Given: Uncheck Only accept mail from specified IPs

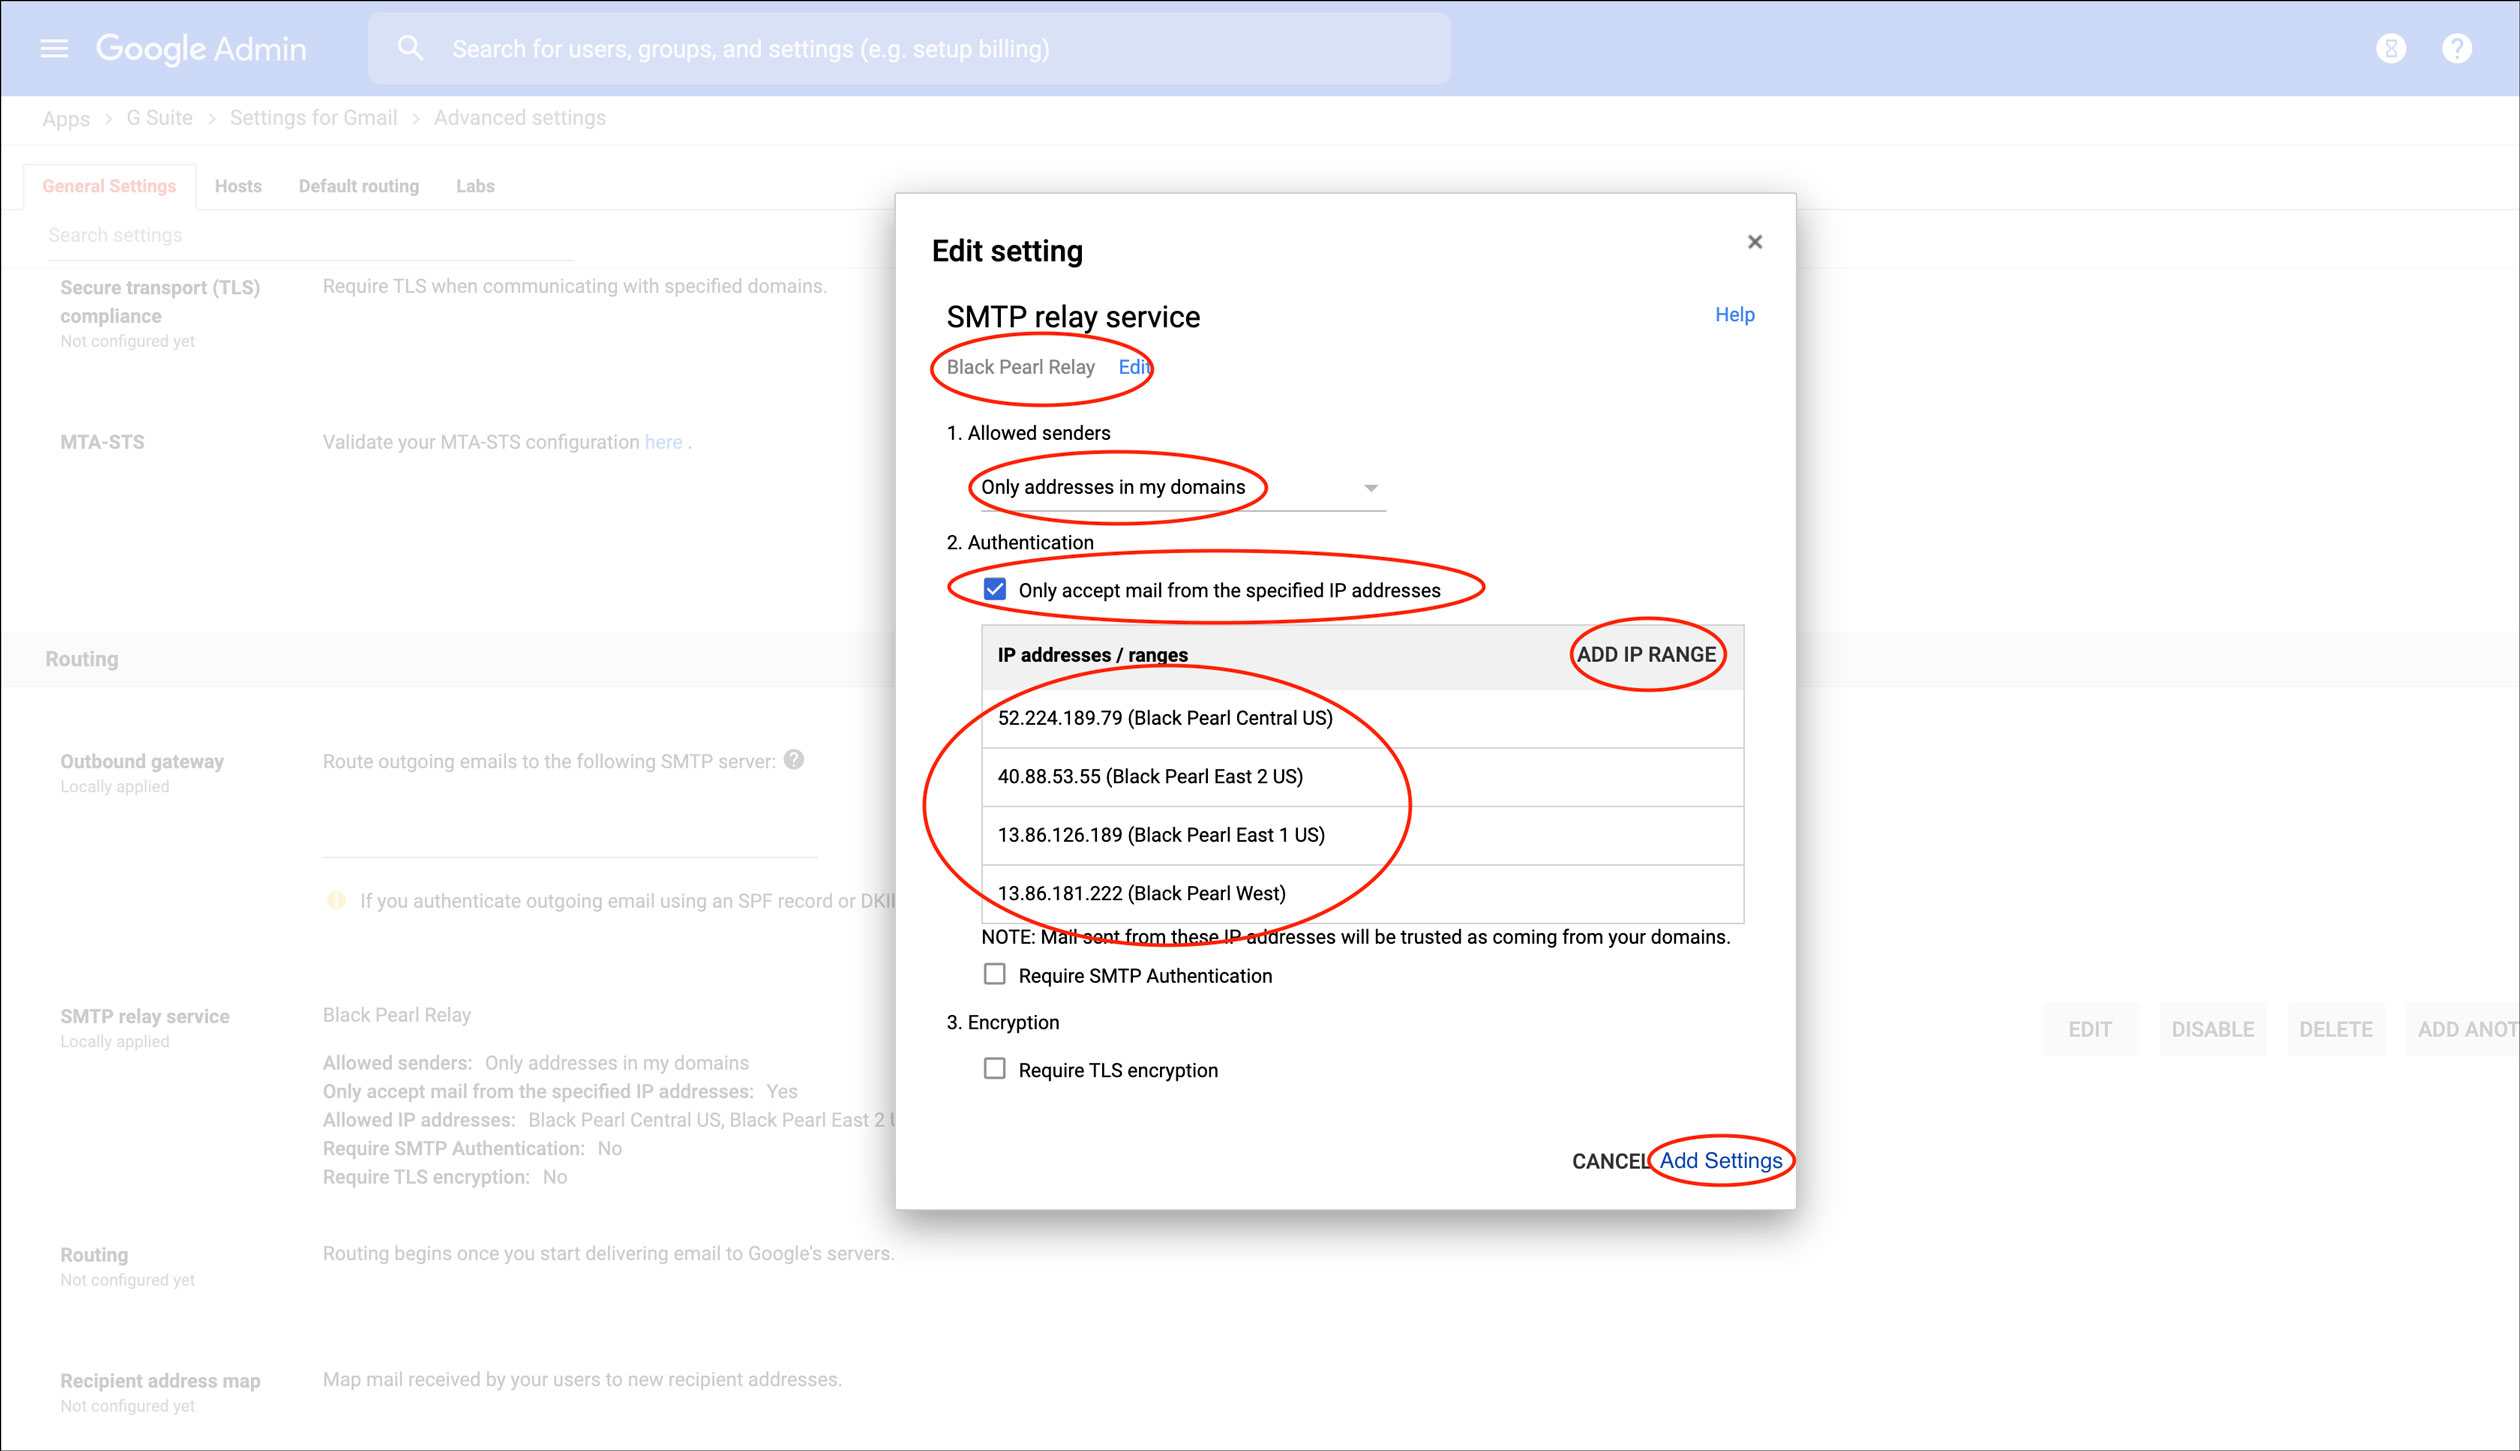Looking at the screenshot, I should [994, 589].
